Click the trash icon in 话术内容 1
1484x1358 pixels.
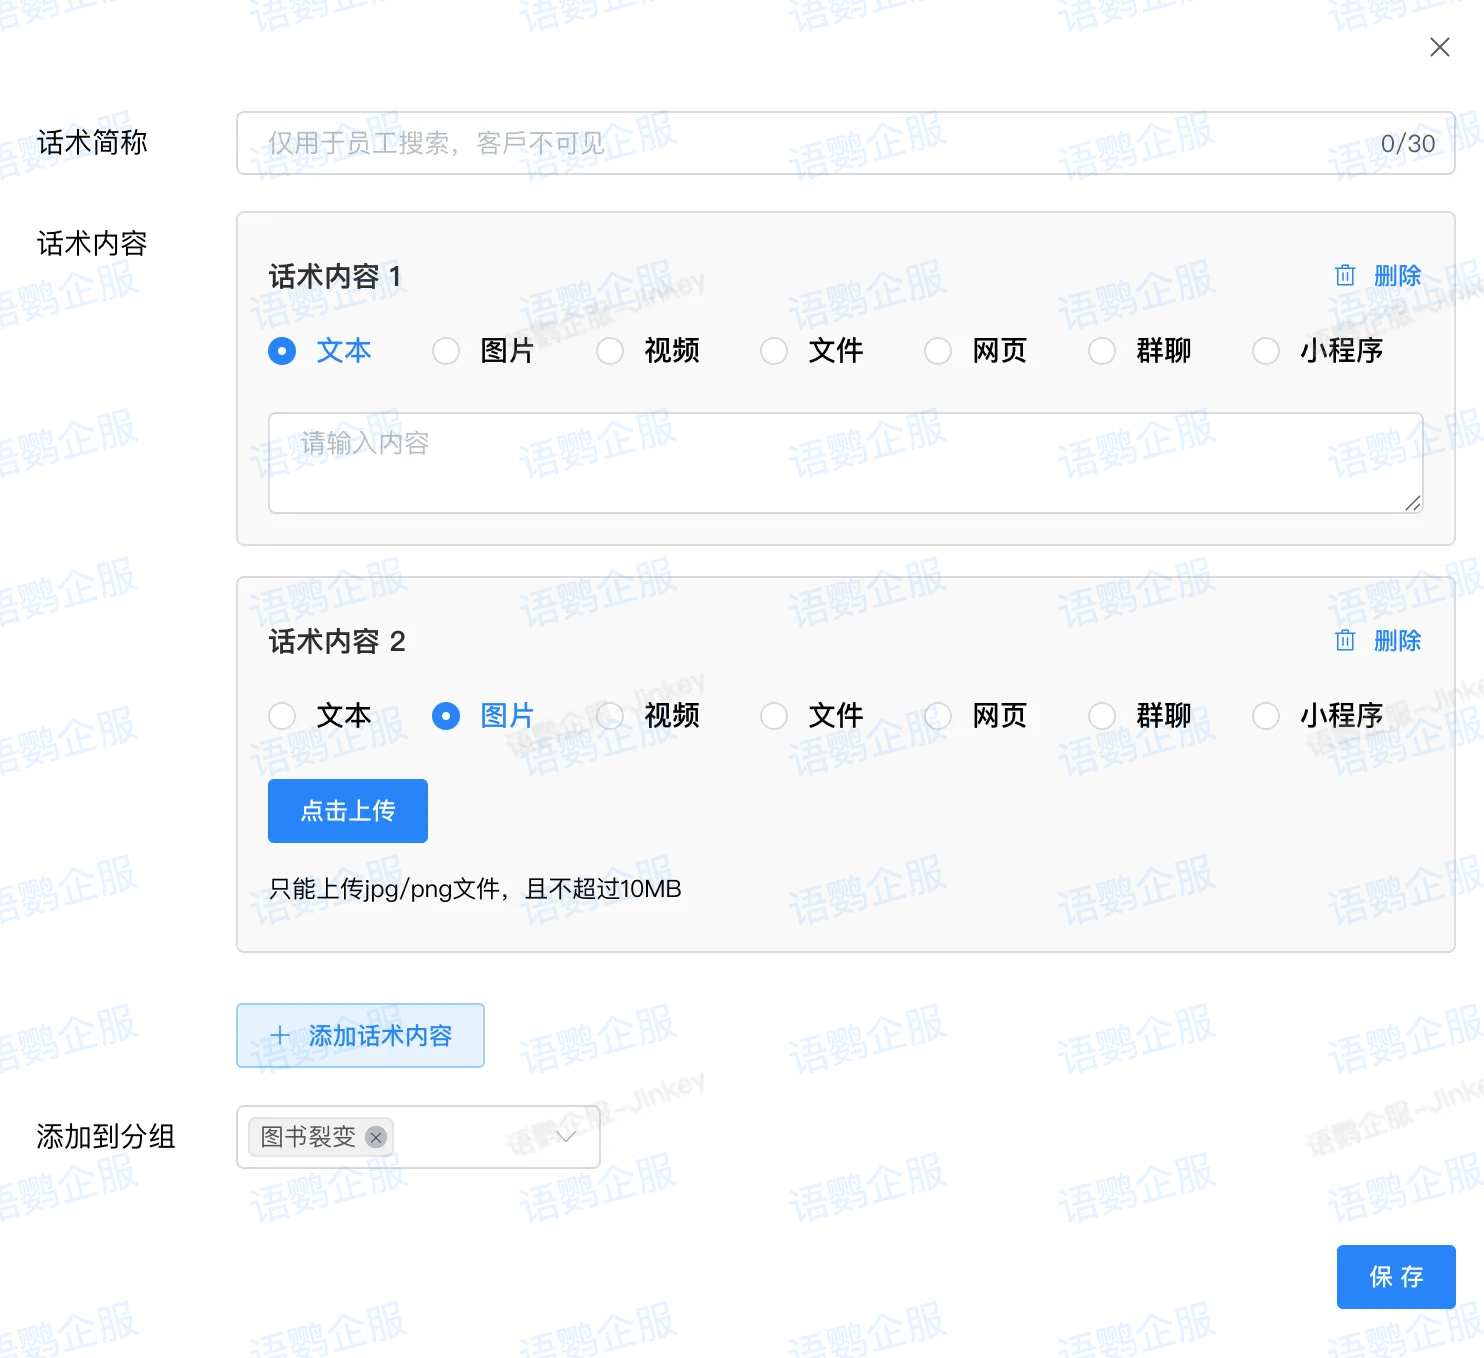(x=1345, y=276)
